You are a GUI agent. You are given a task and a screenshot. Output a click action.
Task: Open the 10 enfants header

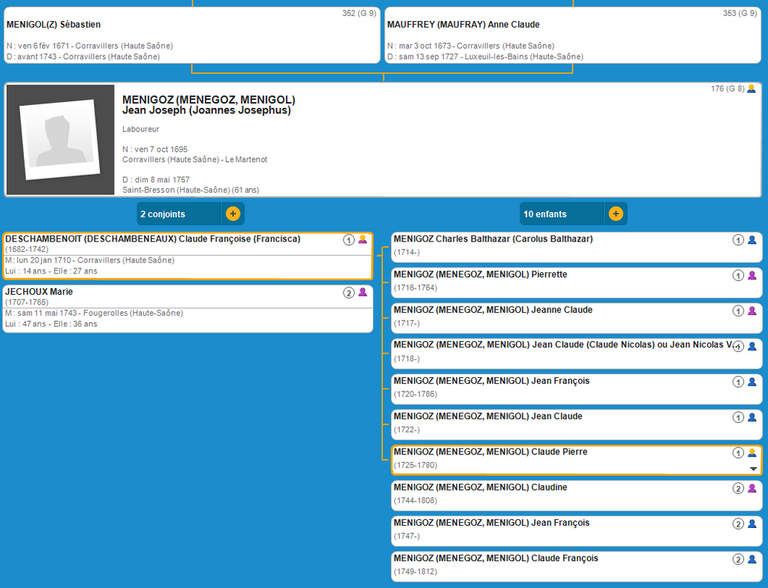coord(561,214)
